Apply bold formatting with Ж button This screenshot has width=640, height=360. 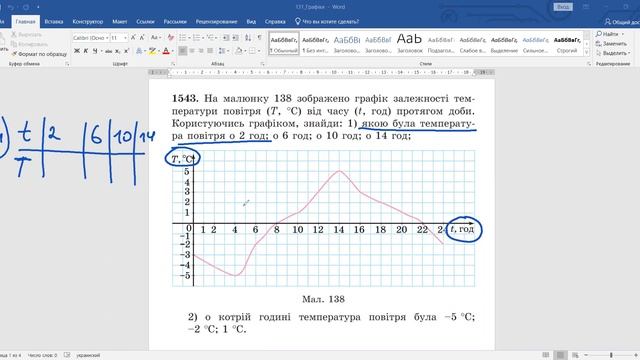pos(76,51)
